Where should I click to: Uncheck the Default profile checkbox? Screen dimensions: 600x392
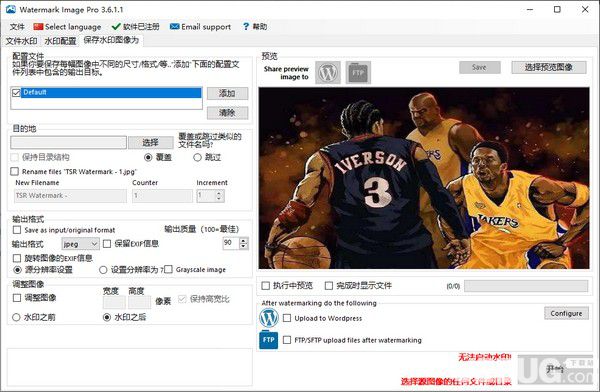click(x=16, y=93)
